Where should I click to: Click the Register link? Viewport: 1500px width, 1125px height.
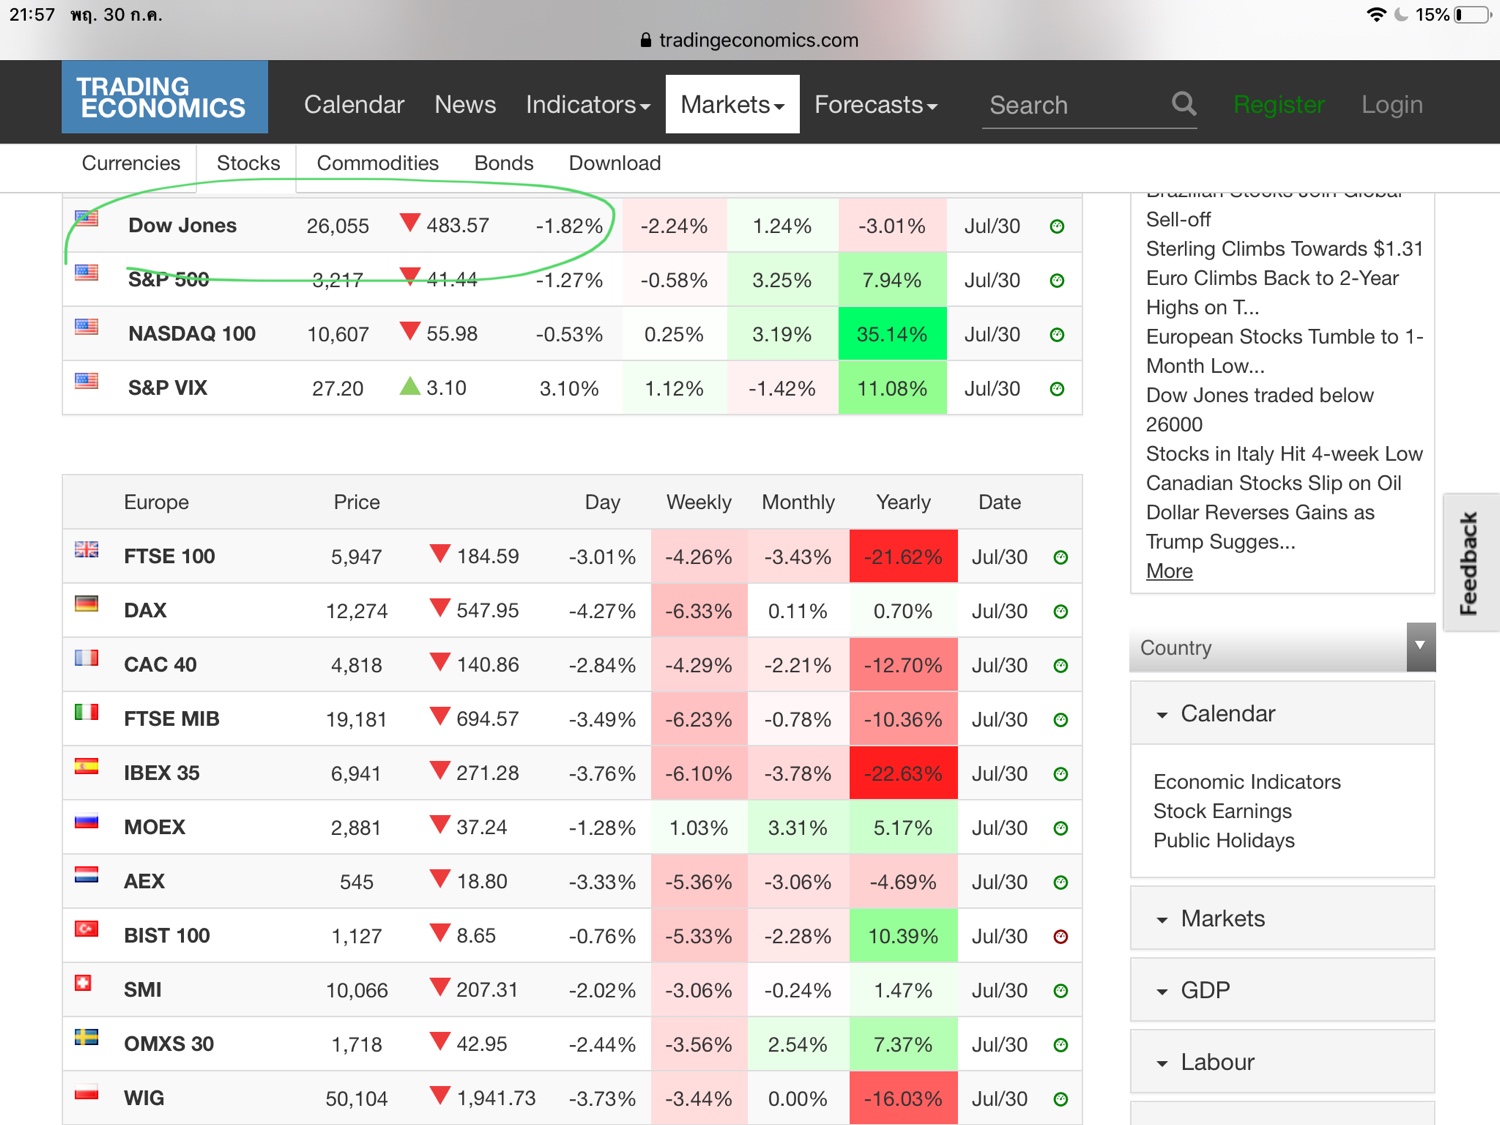click(x=1279, y=104)
